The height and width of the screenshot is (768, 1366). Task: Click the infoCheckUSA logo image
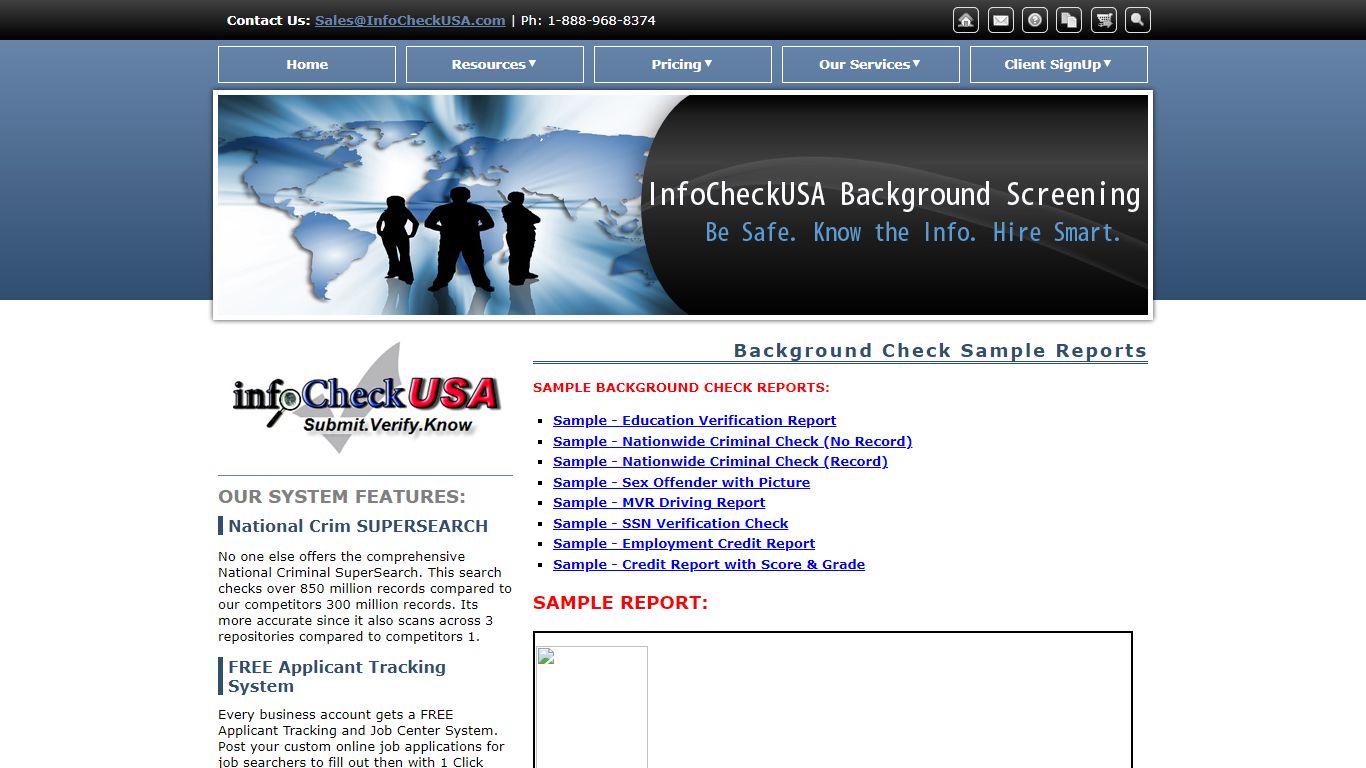366,399
